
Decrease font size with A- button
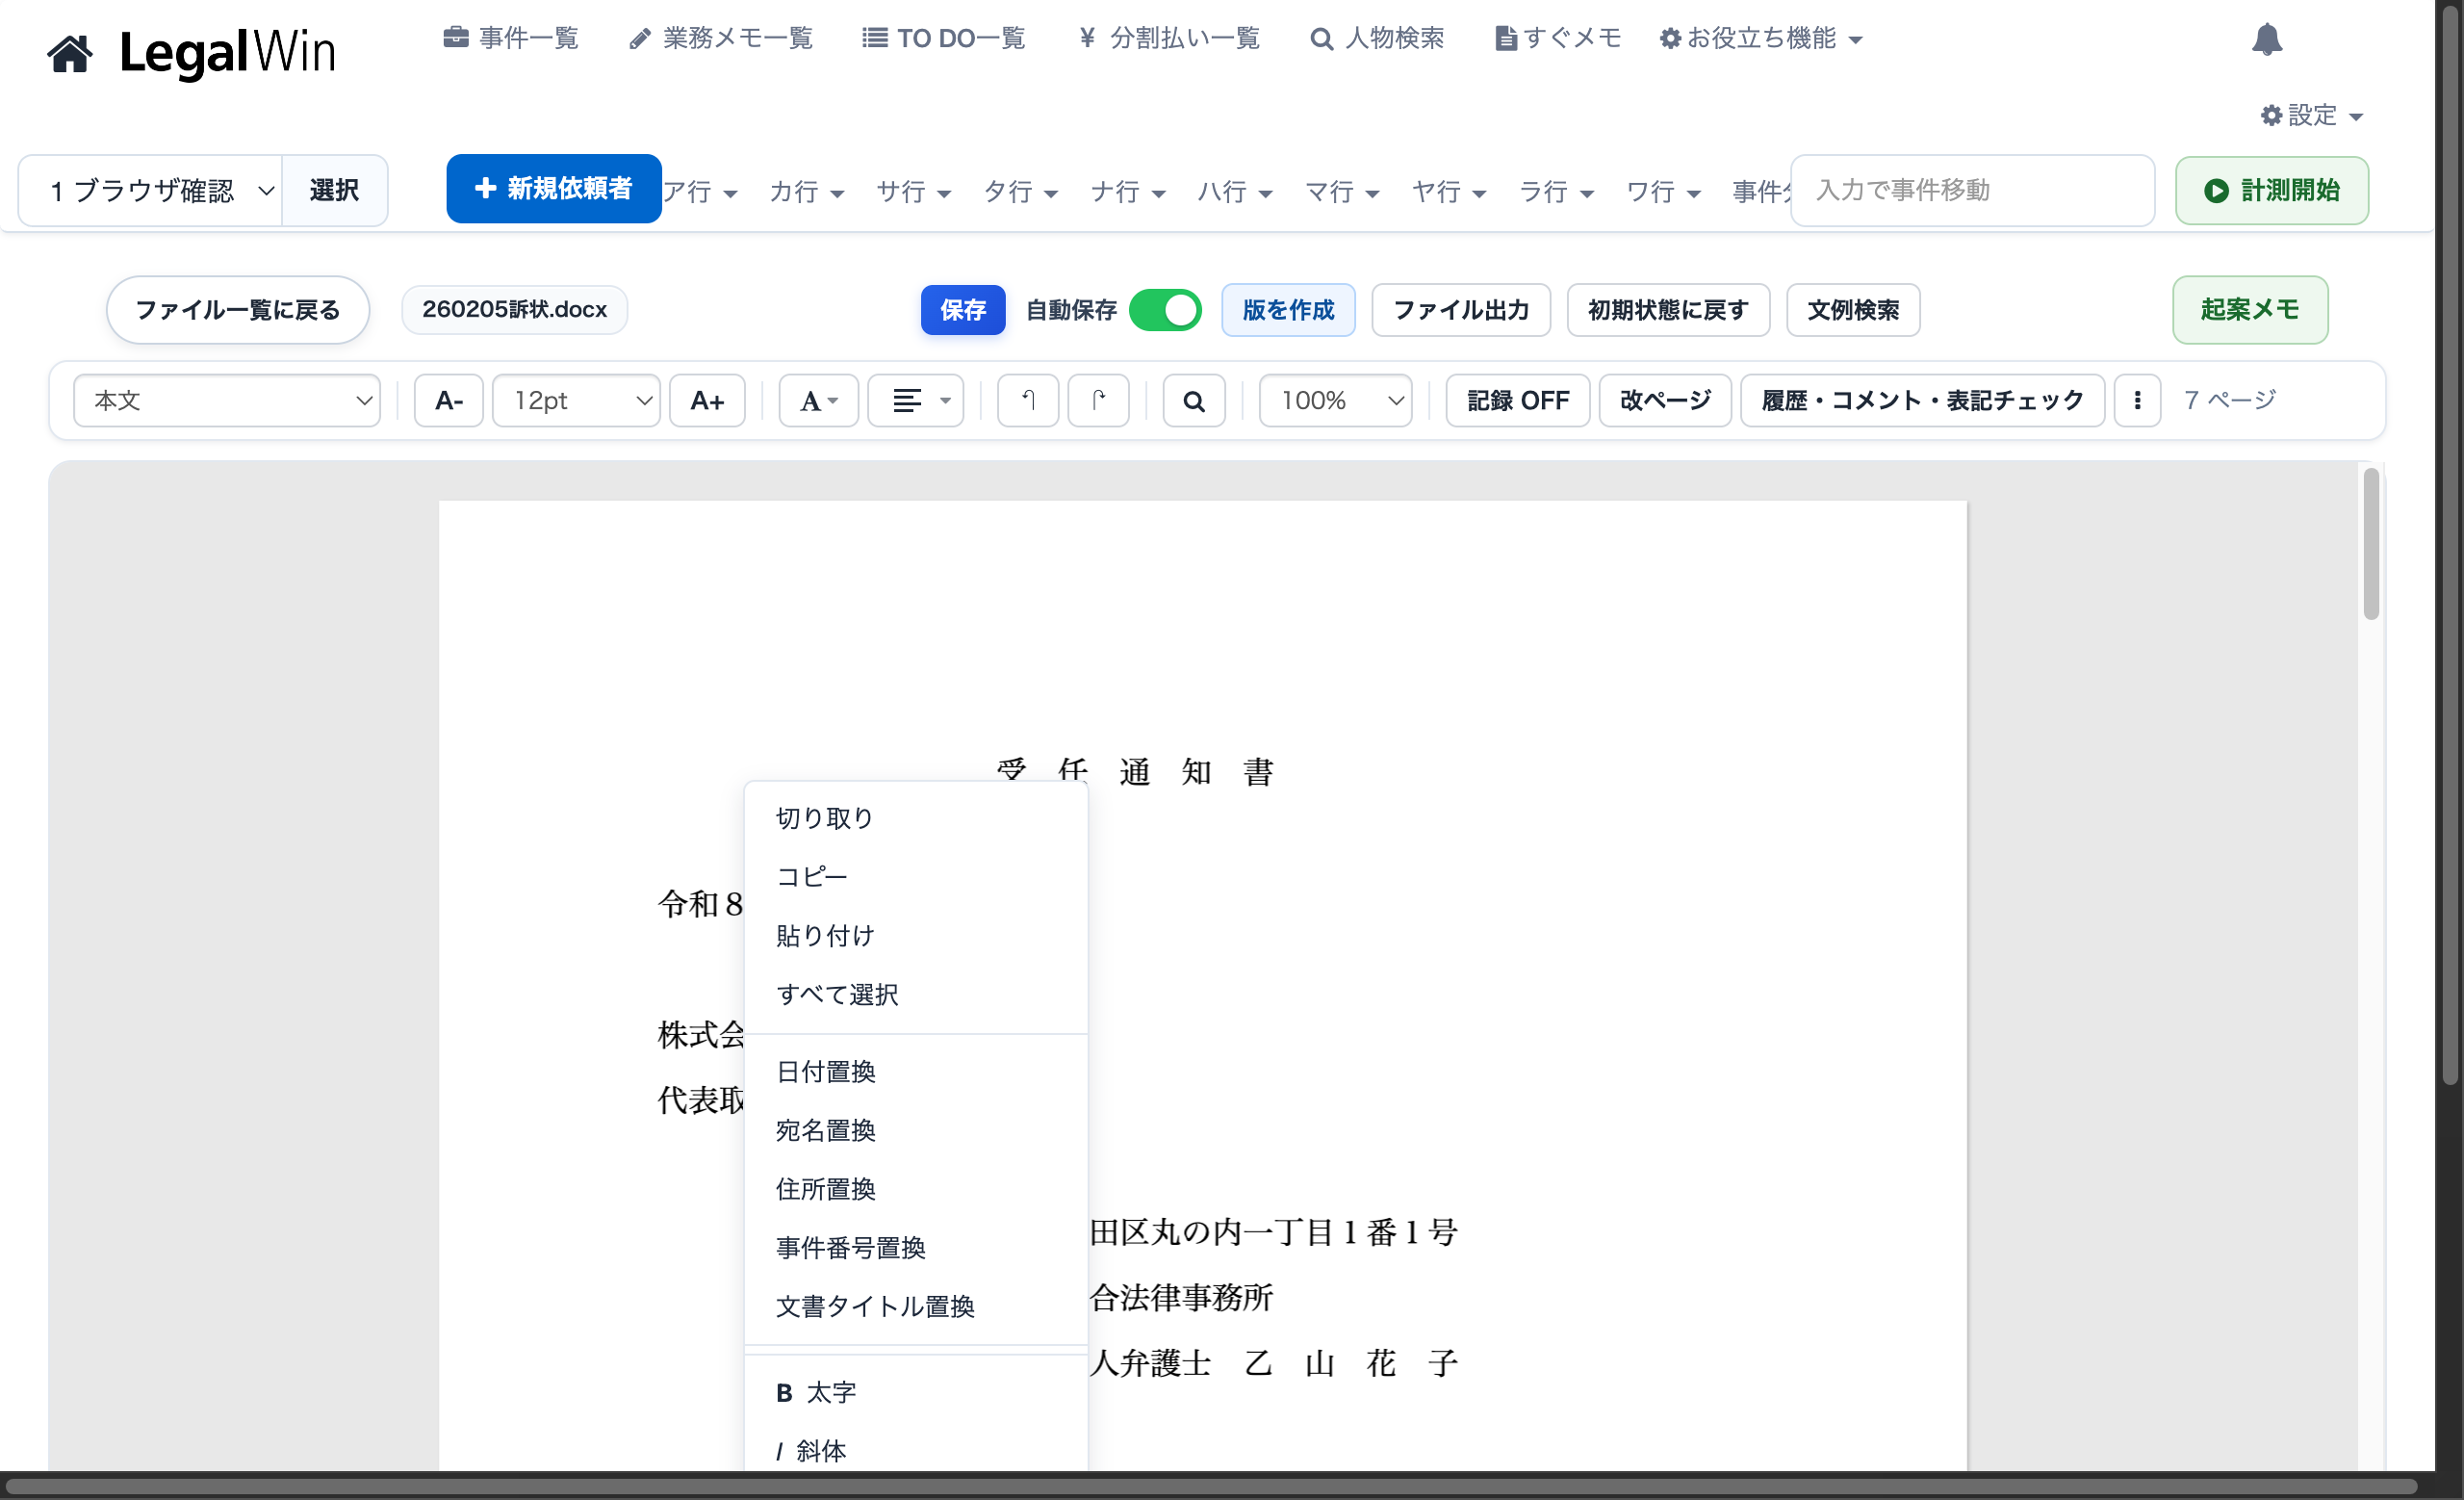tap(449, 401)
